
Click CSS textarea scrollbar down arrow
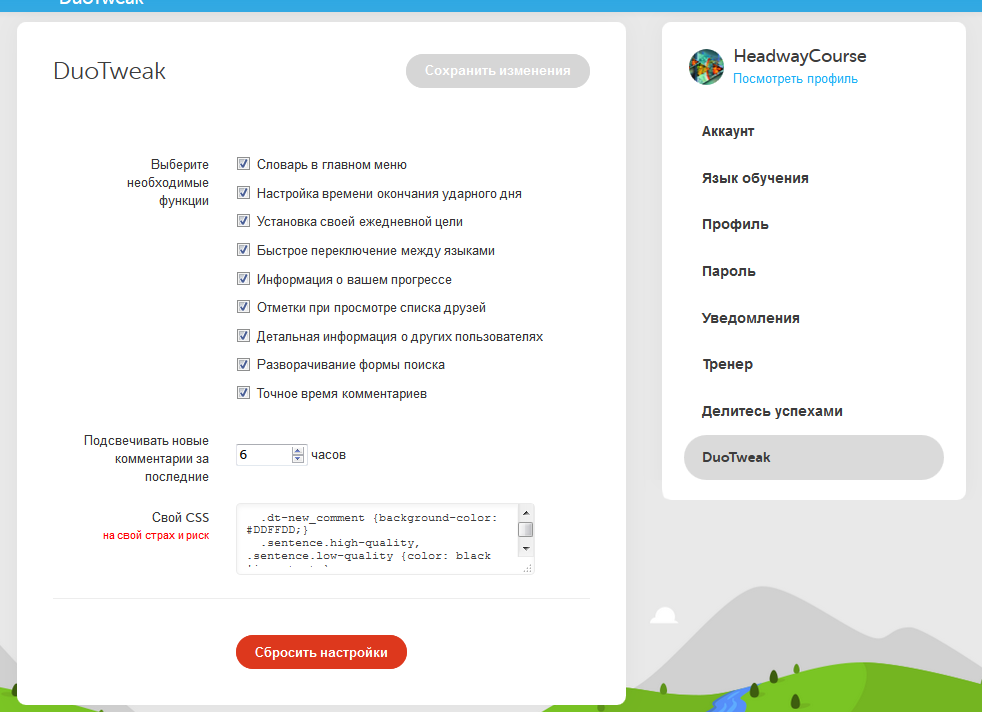[526, 549]
